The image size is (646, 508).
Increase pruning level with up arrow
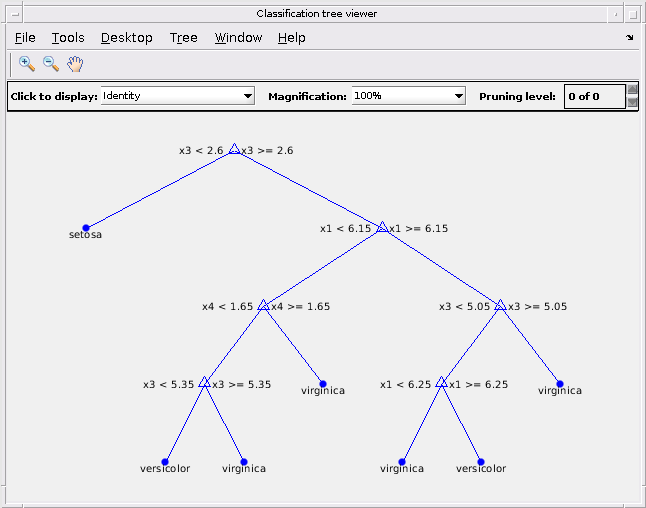[x=632, y=89]
